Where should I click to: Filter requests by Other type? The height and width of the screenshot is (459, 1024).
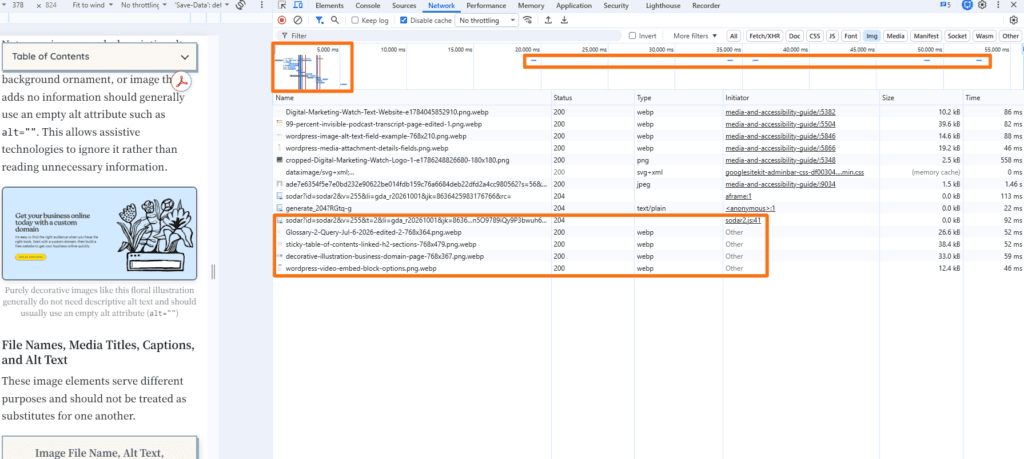1010,36
